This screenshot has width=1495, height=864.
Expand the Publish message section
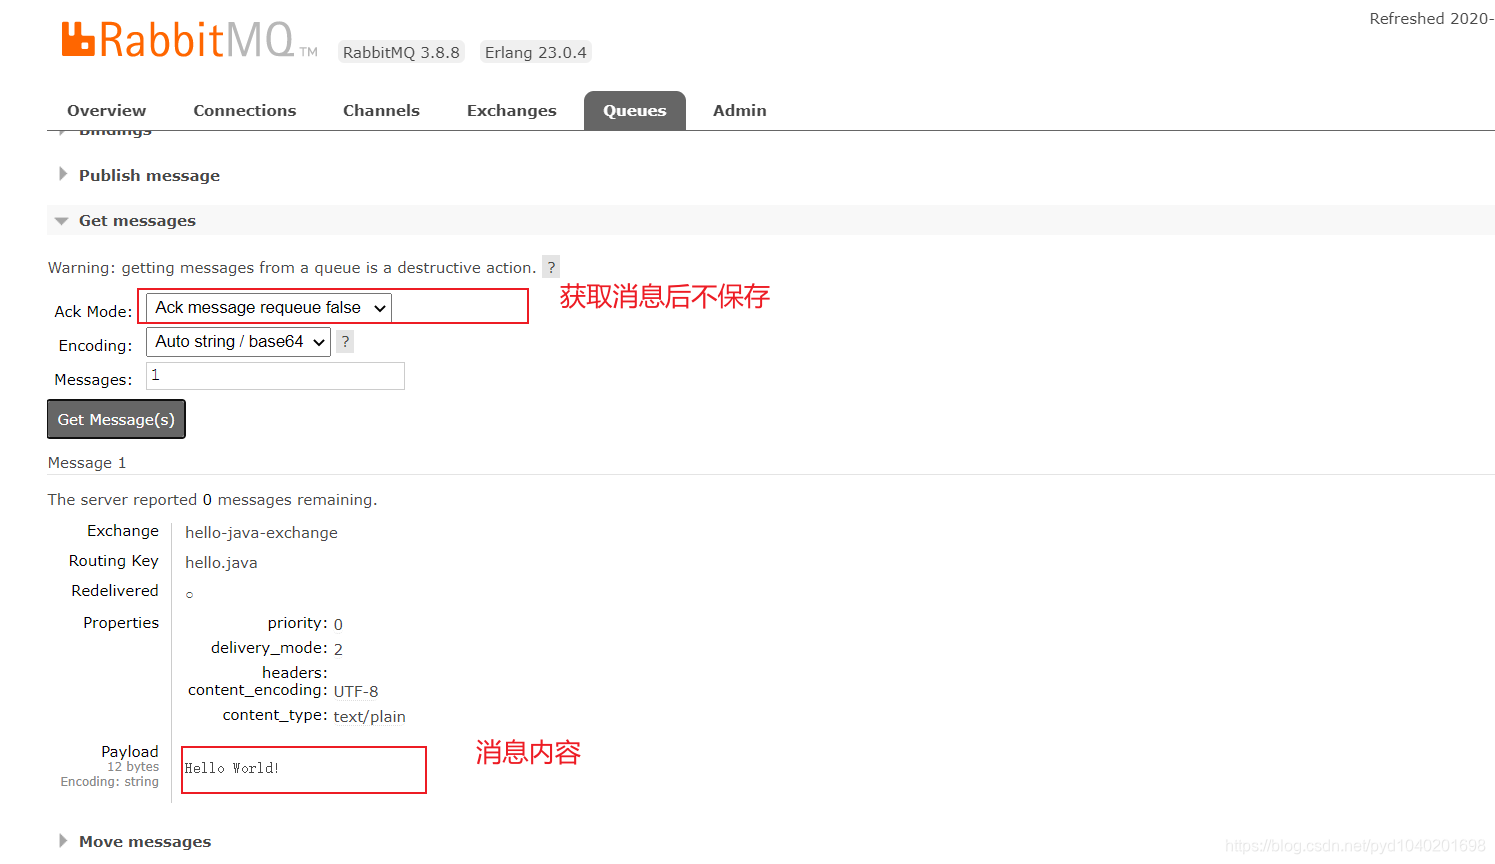(x=149, y=176)
